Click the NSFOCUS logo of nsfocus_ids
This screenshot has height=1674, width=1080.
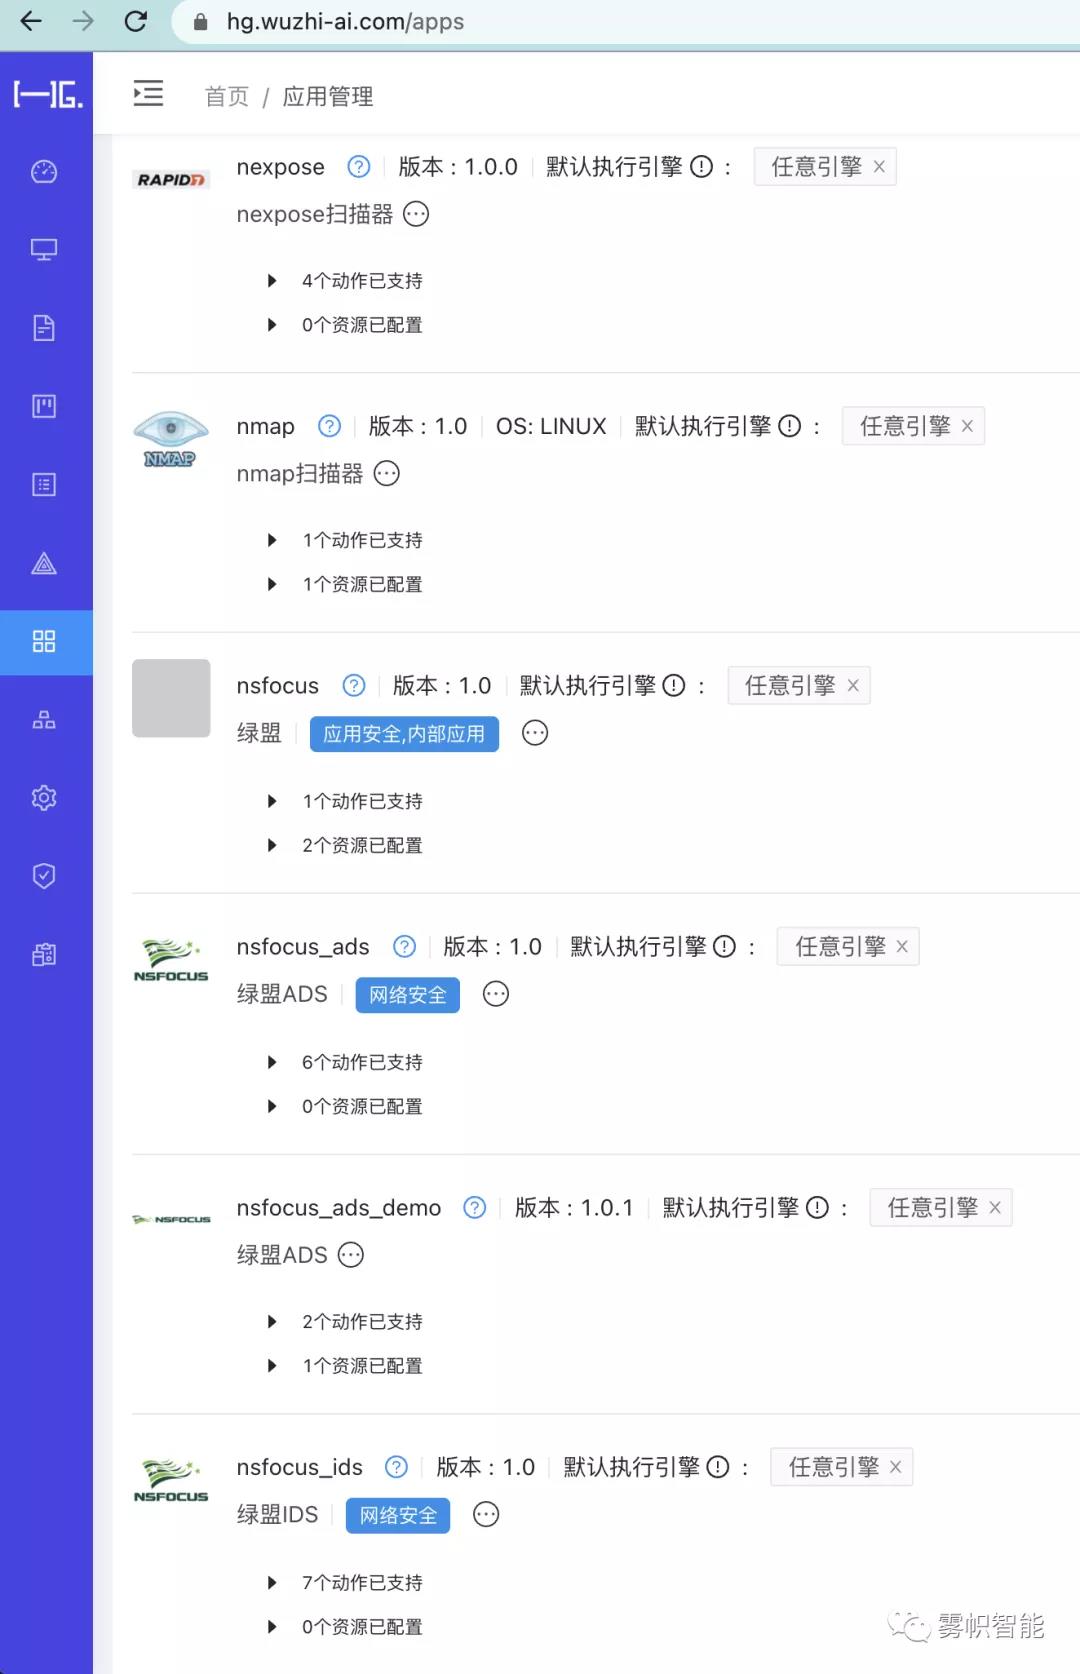click(171, 1481)
